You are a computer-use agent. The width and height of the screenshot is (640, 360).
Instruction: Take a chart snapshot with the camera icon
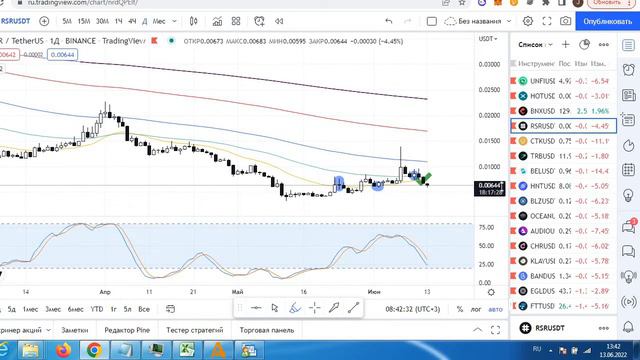[x=565, y=21]
